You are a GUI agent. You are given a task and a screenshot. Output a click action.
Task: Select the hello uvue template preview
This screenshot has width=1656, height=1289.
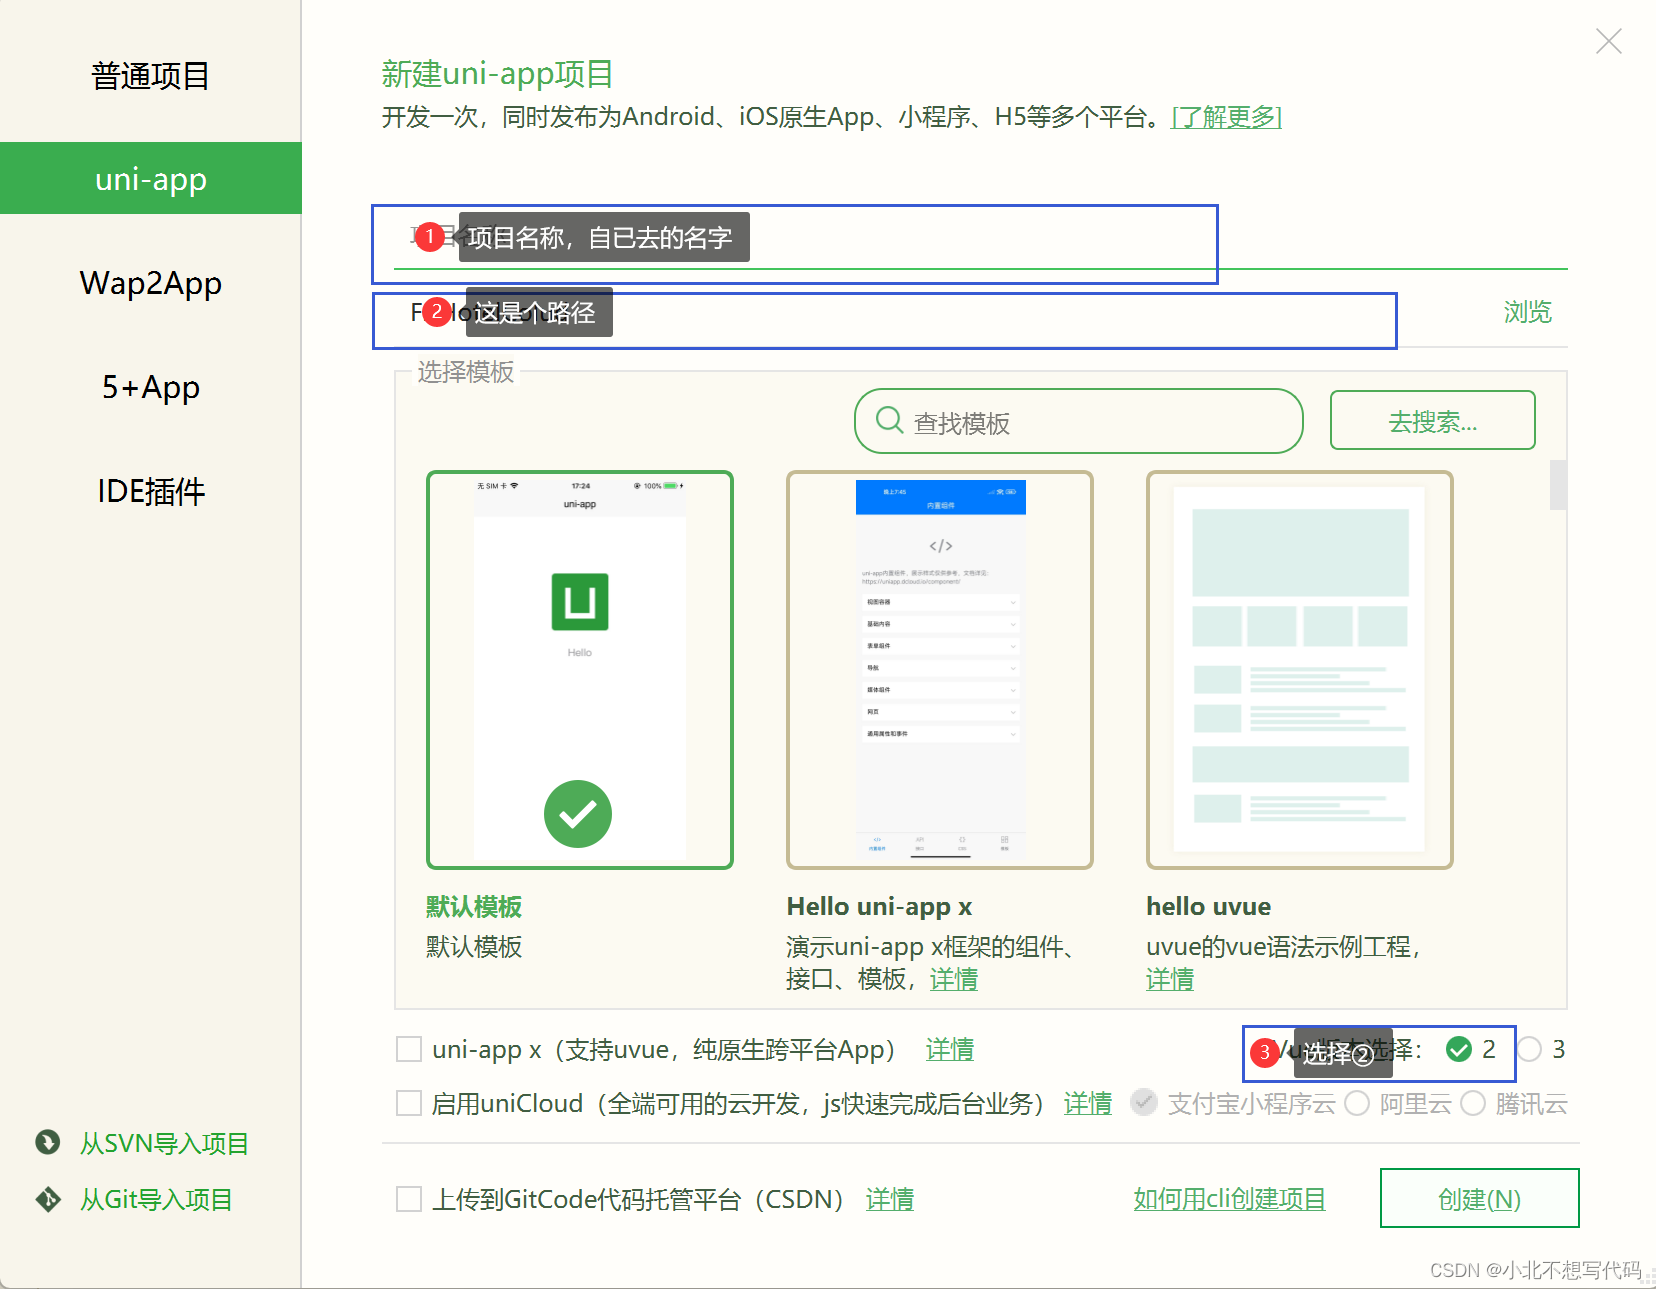tap(1299, 668)
